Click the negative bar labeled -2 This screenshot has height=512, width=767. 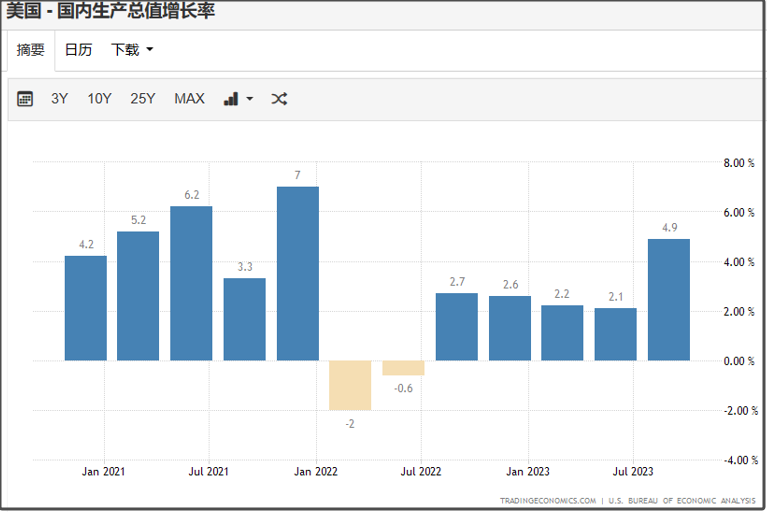coord(350,385)
